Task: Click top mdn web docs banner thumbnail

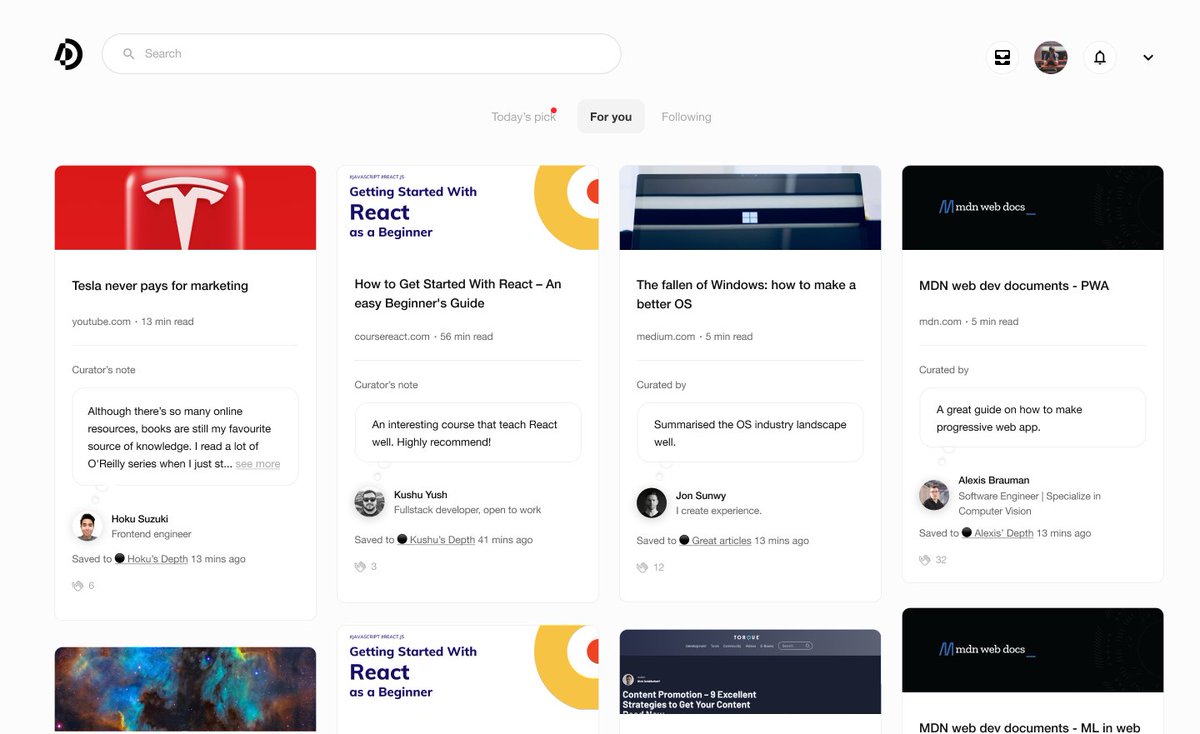Action: click(x=1033, y=208)
